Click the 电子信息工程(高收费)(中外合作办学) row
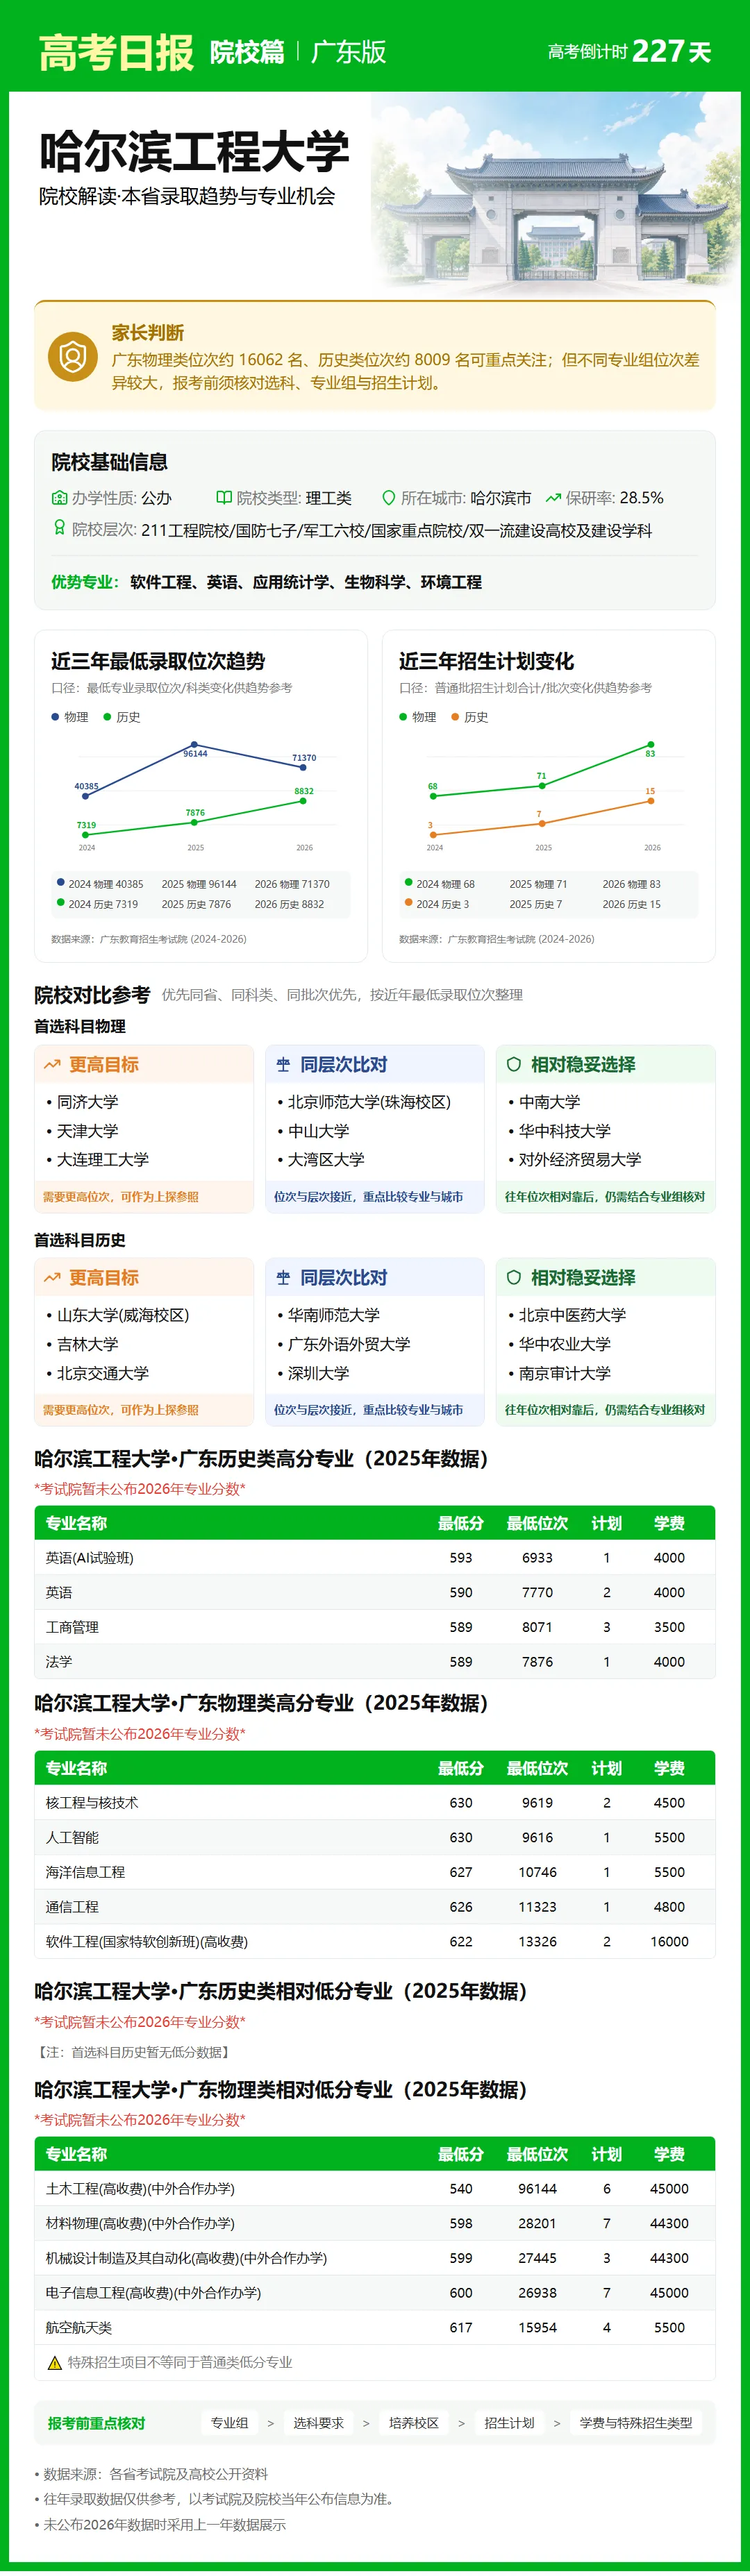This screenshot has height=2576, width=750. [375, 2292]
